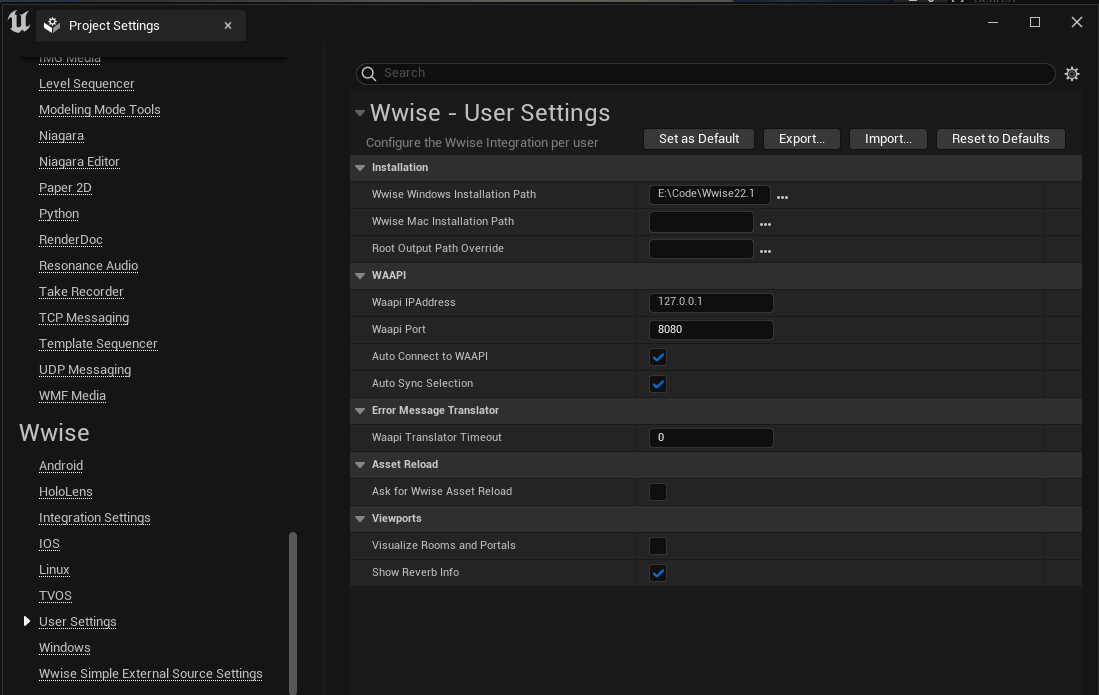Collapse the Viewports section
1099x695 pixels.
(x=360, y=519)
